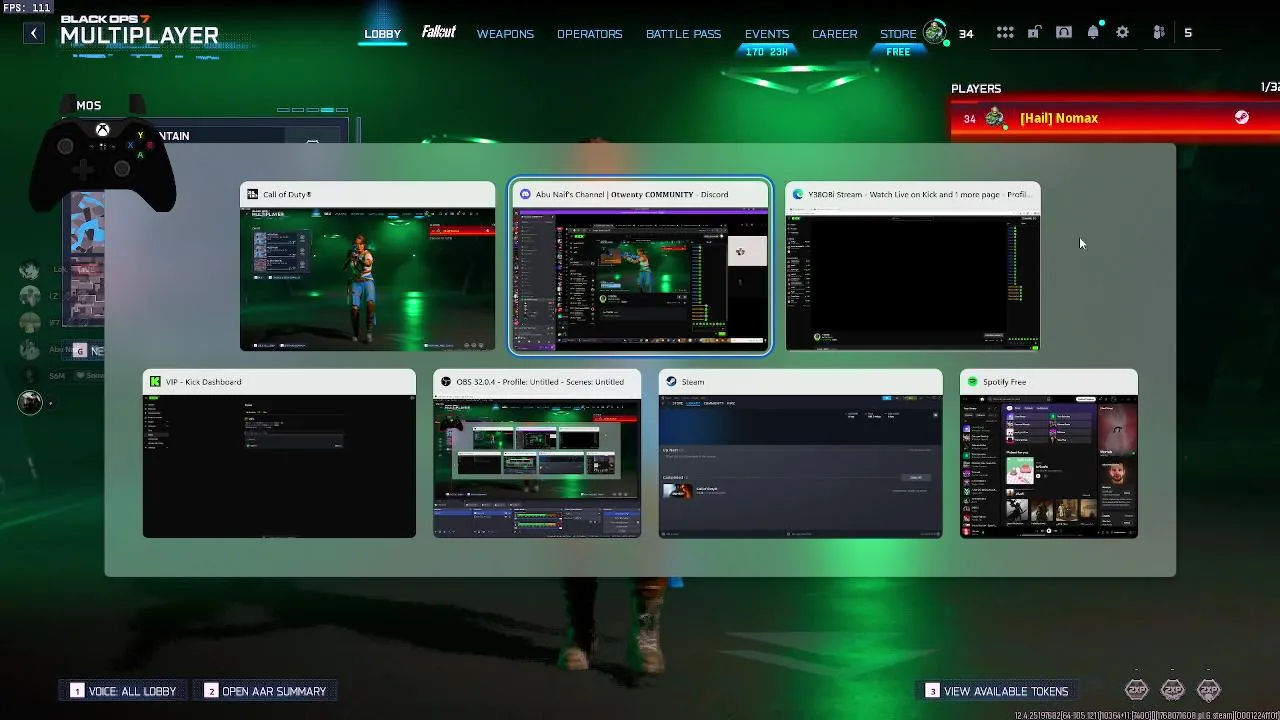Viewport: 1280px width, 720px height.
Task: Click the FREE badge under STORE
Action: [898, 52]
